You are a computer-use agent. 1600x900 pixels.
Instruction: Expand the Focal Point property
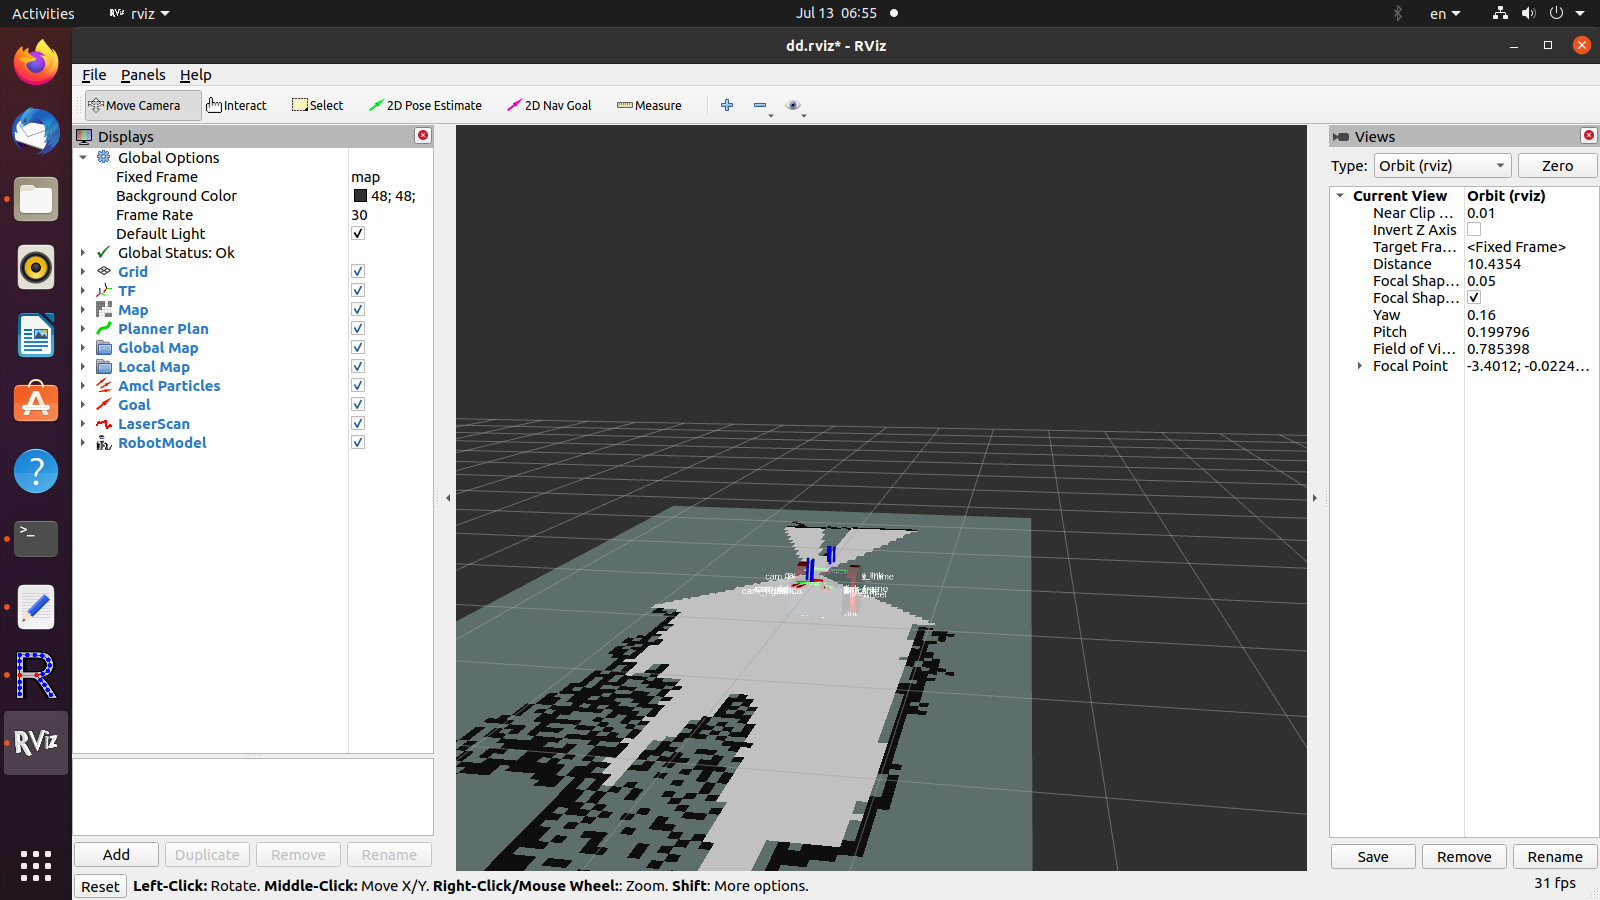[1360, 366]
